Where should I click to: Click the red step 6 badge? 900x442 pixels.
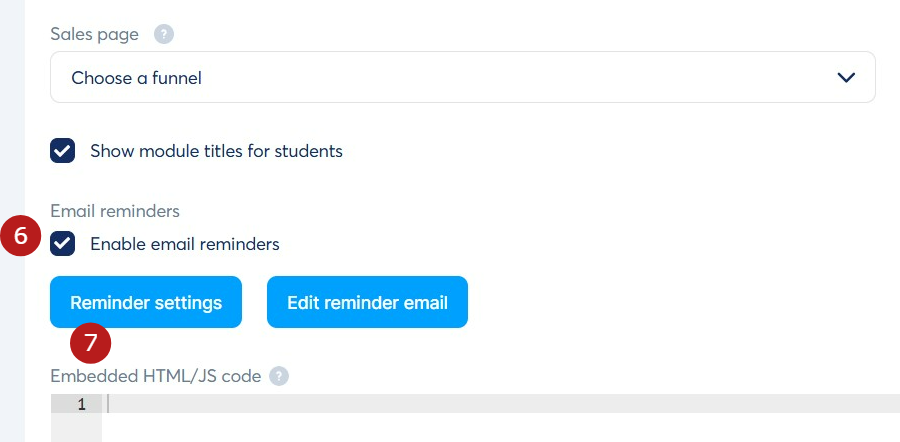[20, 238]
